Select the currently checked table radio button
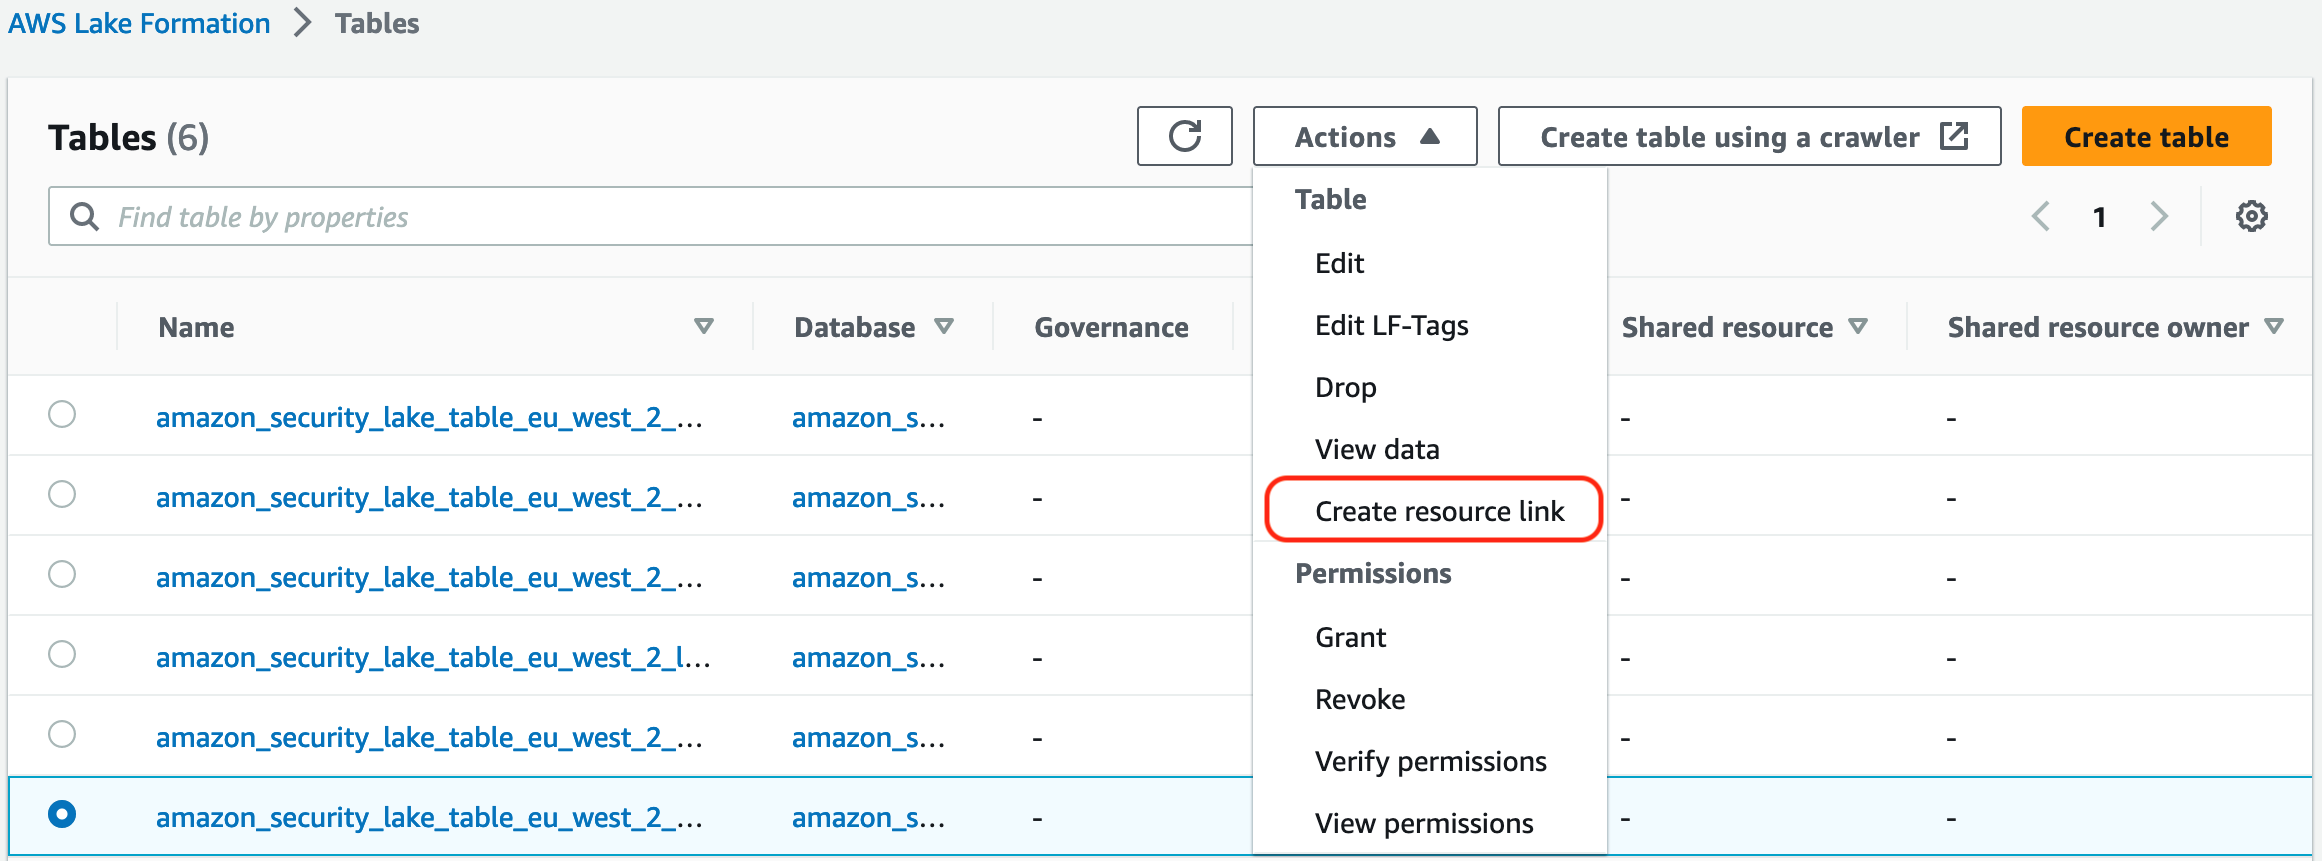 click(x=62, y=814)
